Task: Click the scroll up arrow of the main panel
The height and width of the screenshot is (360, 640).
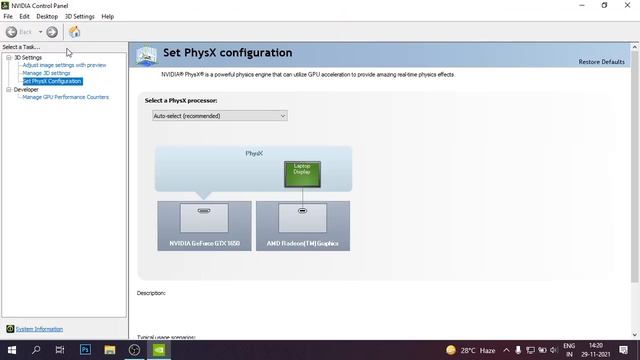Action: [635, 47]
